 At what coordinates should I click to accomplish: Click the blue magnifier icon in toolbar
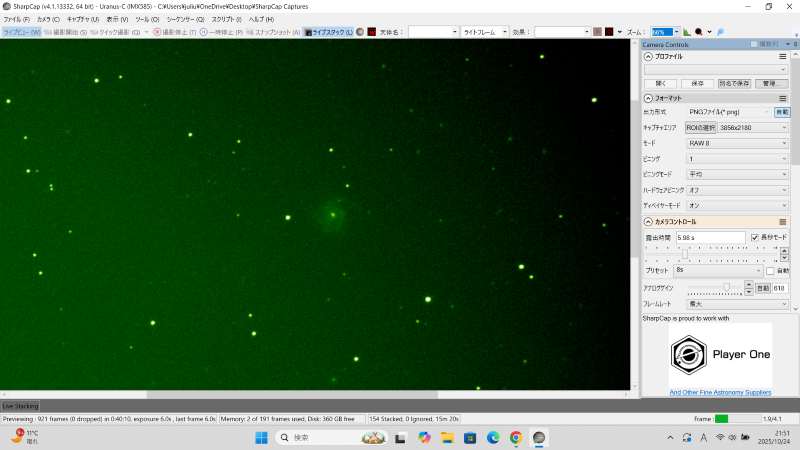[x=720, y=32]
